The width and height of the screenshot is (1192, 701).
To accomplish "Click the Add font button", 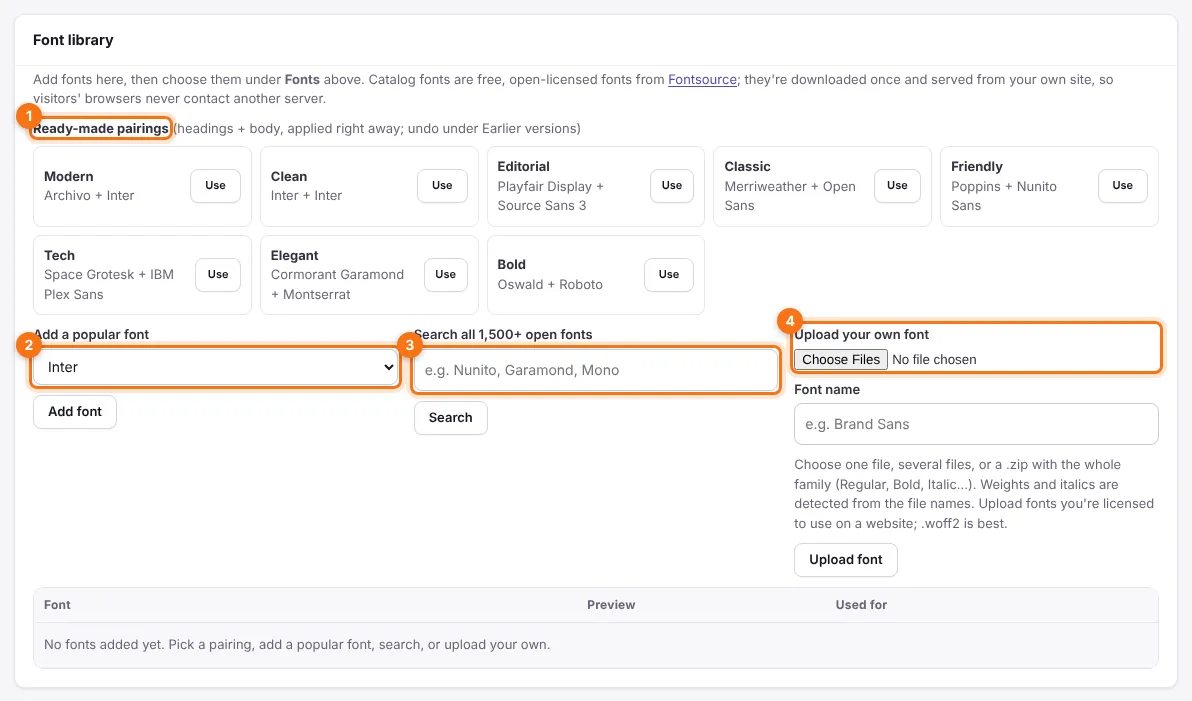I will (74, 411).
